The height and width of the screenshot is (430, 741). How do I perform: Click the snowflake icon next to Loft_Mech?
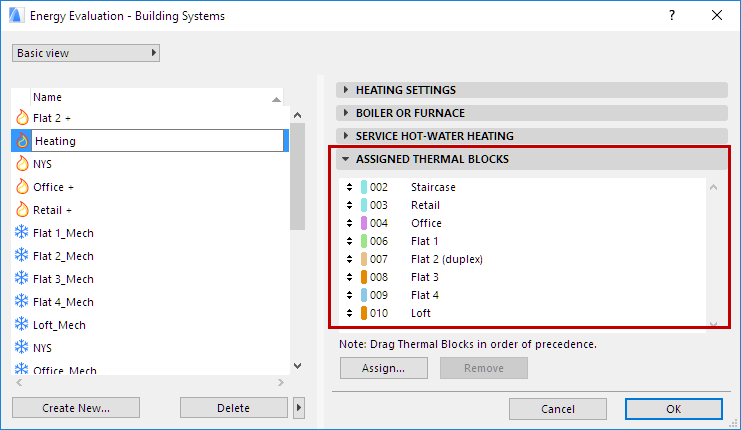22,325
